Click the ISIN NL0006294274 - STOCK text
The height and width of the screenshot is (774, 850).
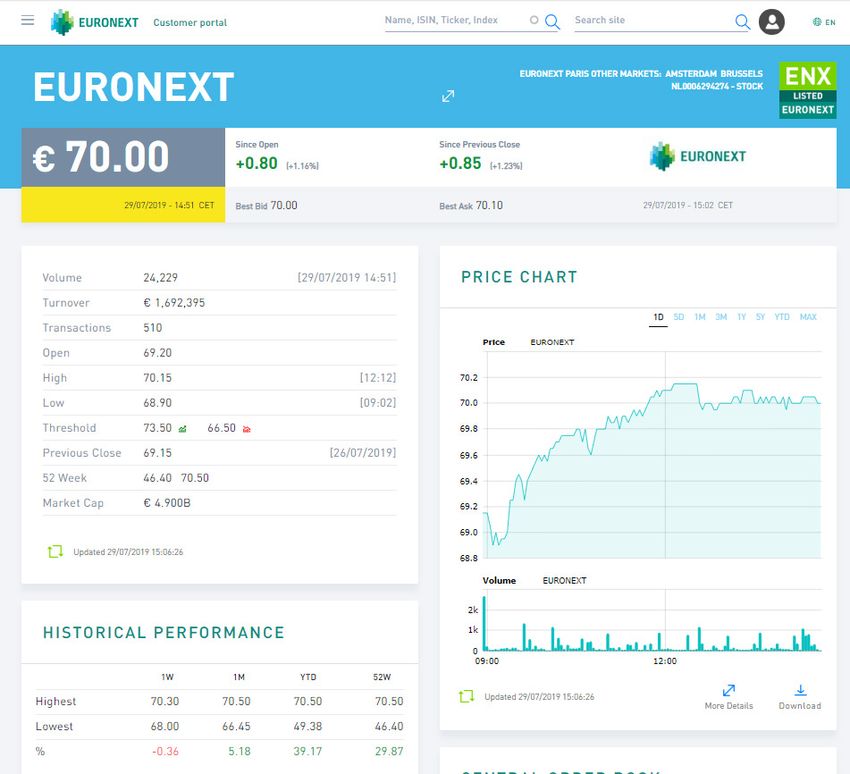717,86
